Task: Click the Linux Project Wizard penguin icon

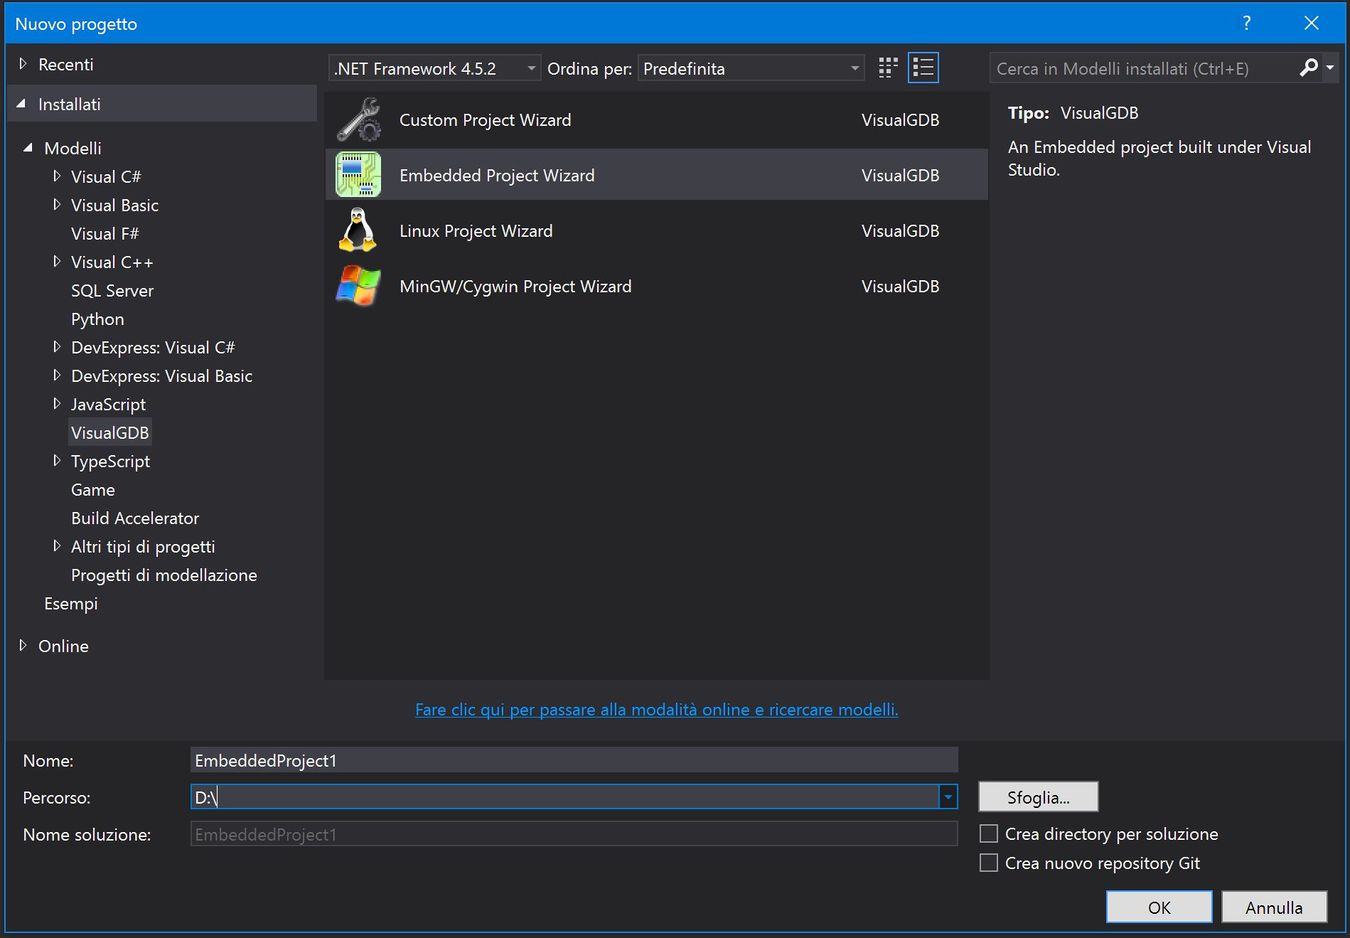Action: click(x=357, y=230)
